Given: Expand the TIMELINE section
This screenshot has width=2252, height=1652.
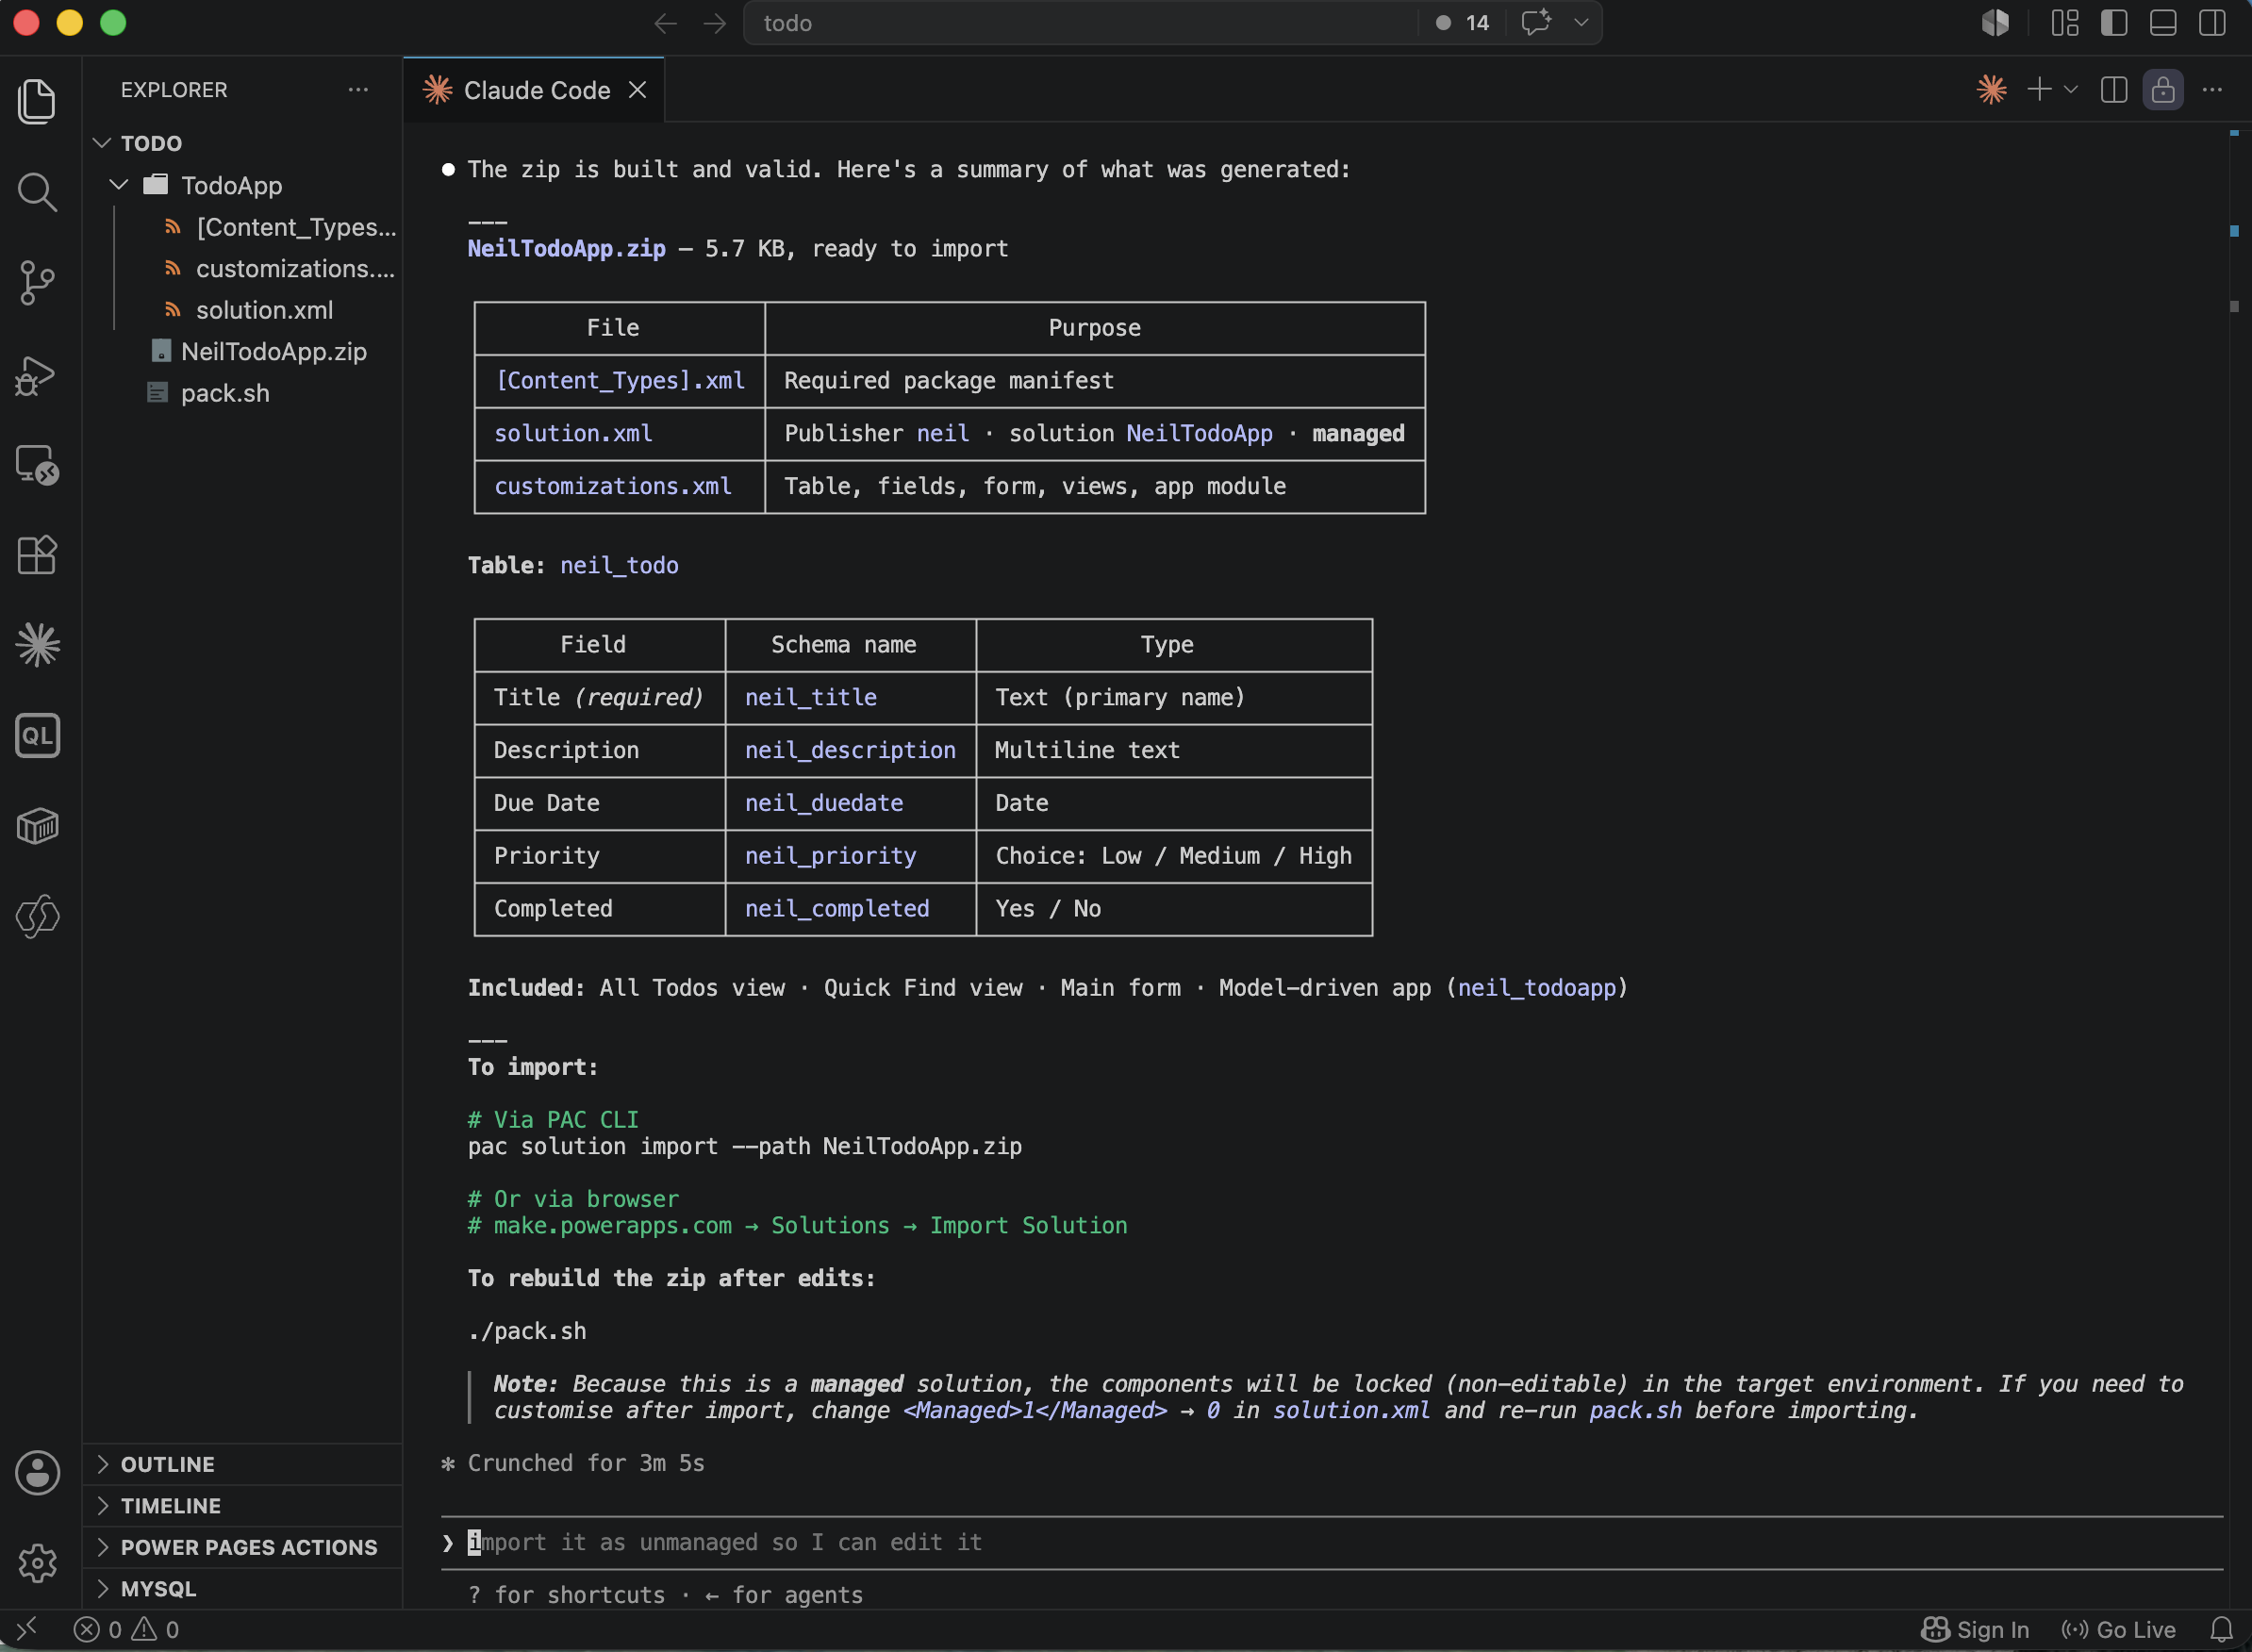Looking at the screenshot, I should (x=242, y=1506).
